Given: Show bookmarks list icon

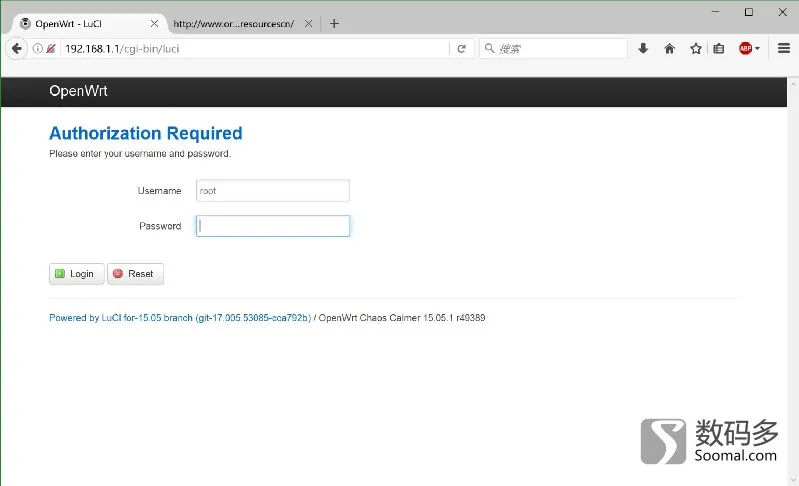Looking at the screenshot, I should (x=718, y=48).
